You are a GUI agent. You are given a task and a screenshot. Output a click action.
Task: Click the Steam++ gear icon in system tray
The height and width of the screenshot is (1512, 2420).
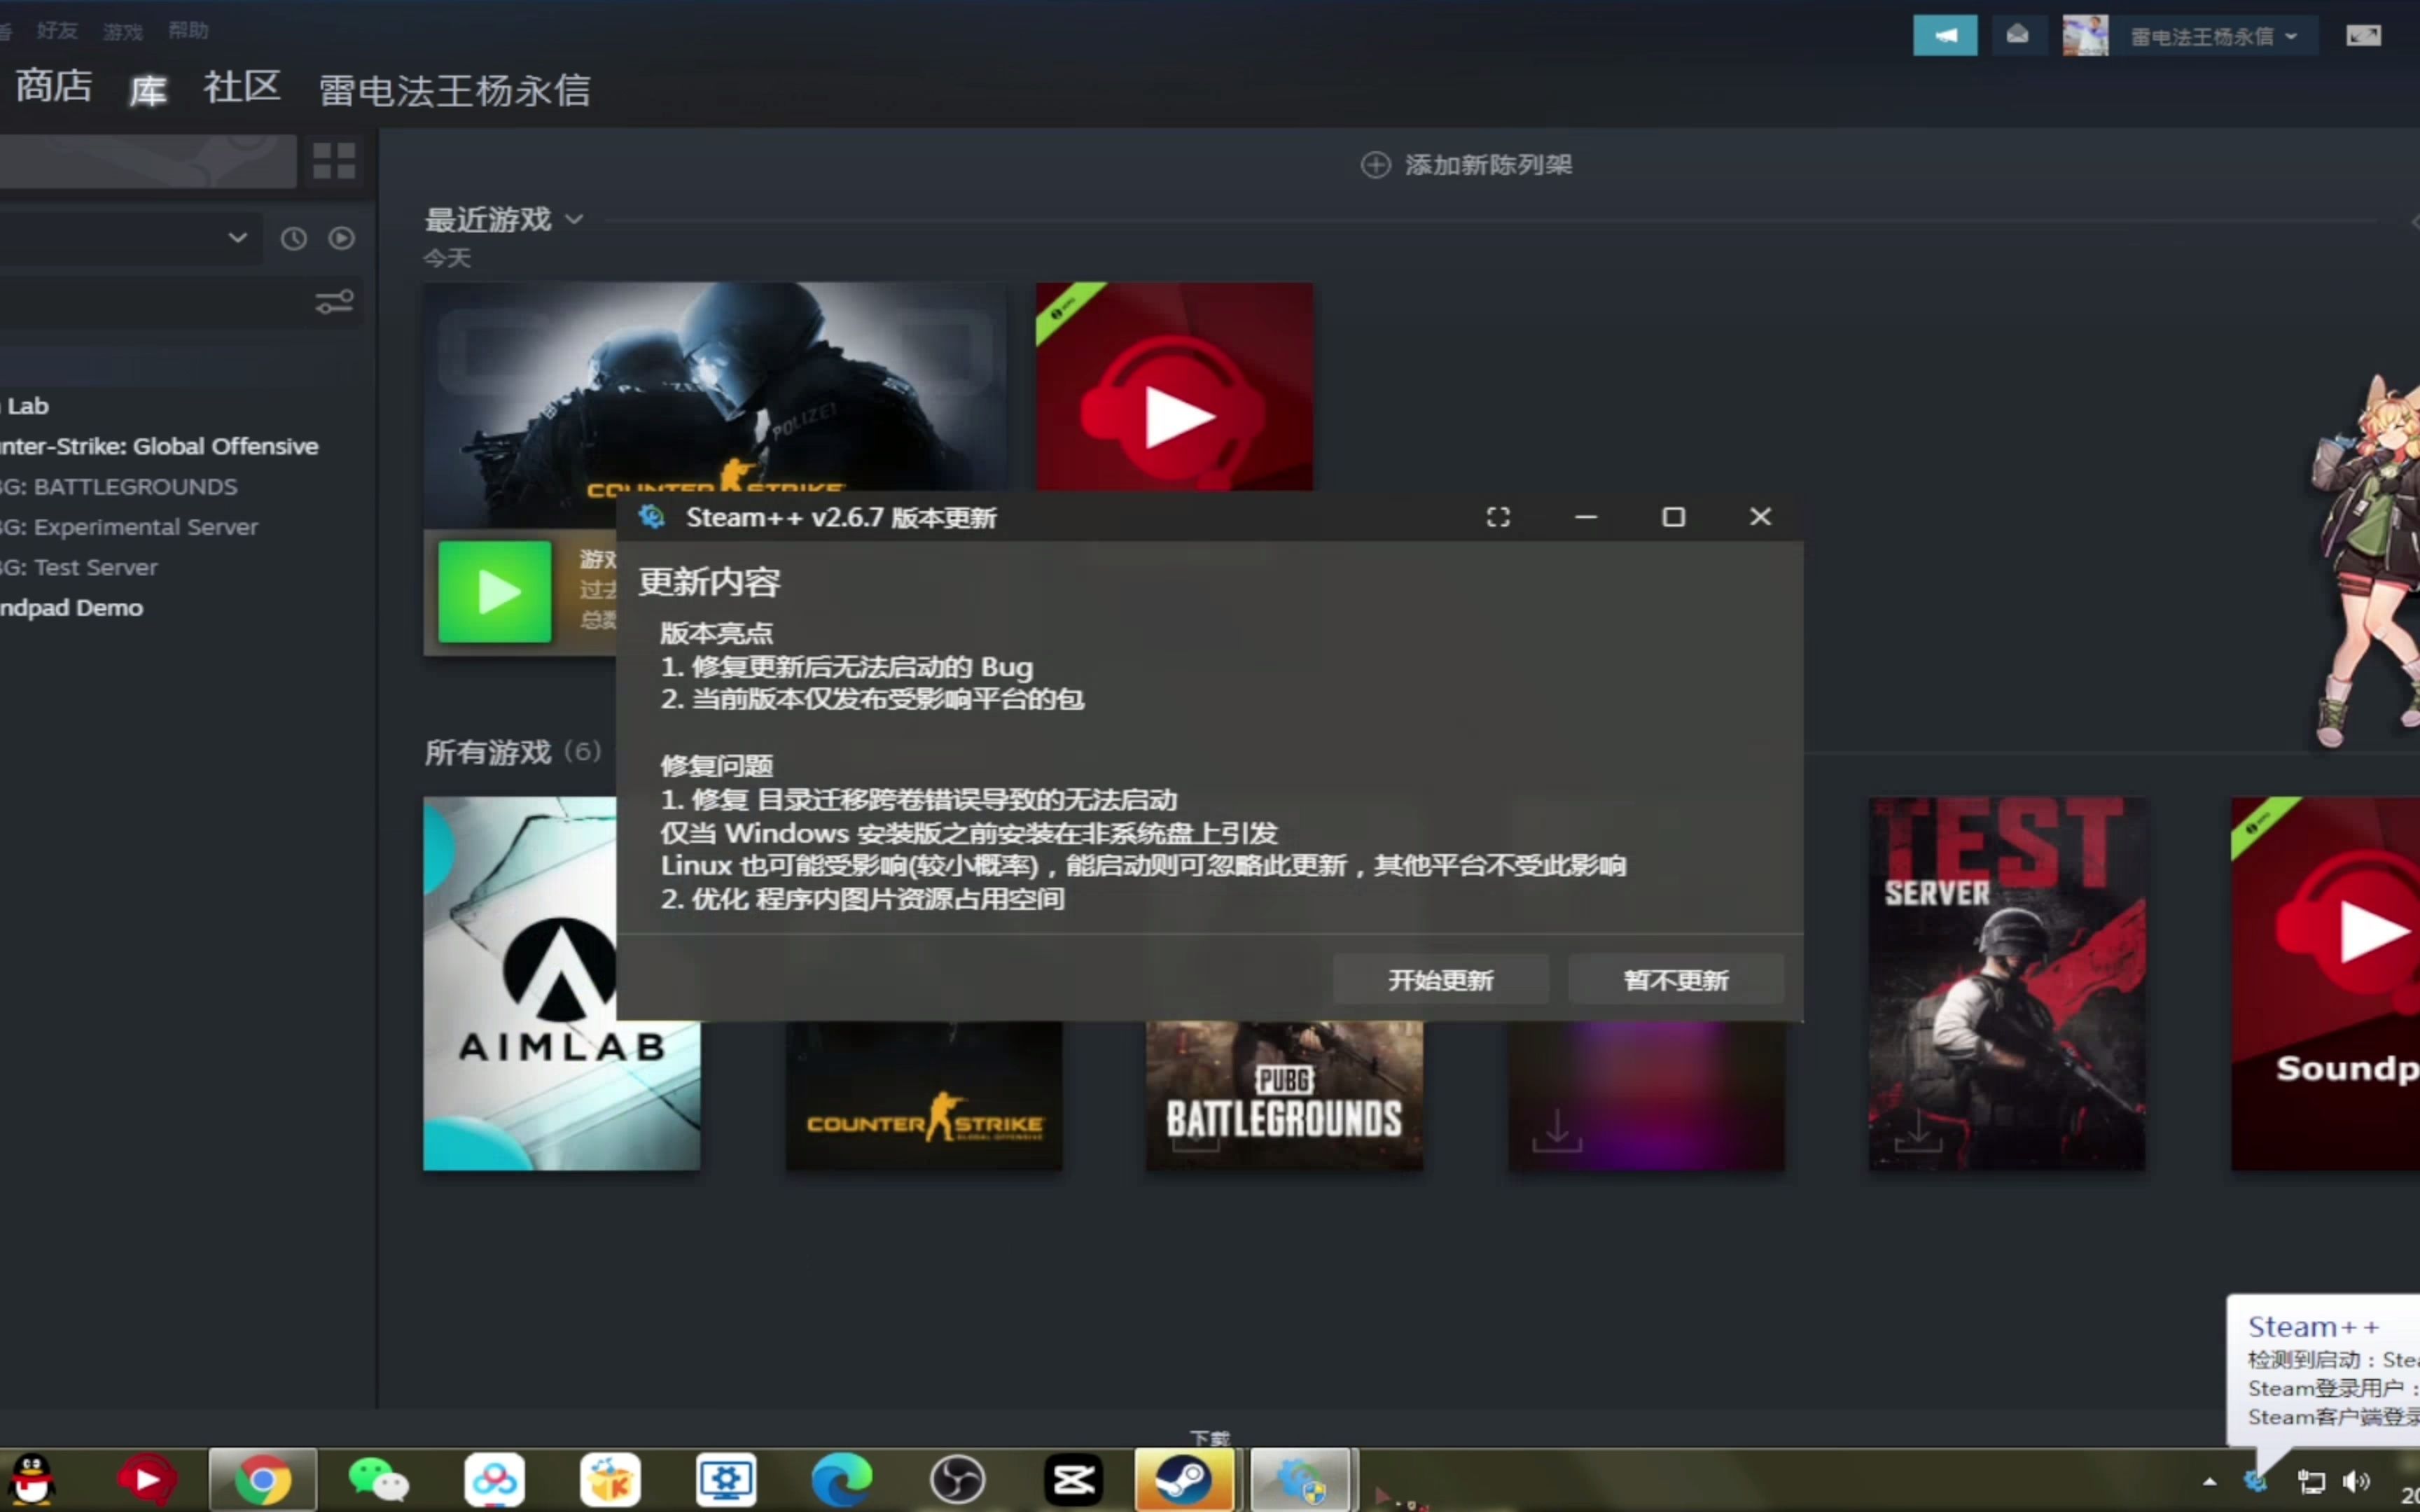pyautogui.click(x=2255, y=1481)
